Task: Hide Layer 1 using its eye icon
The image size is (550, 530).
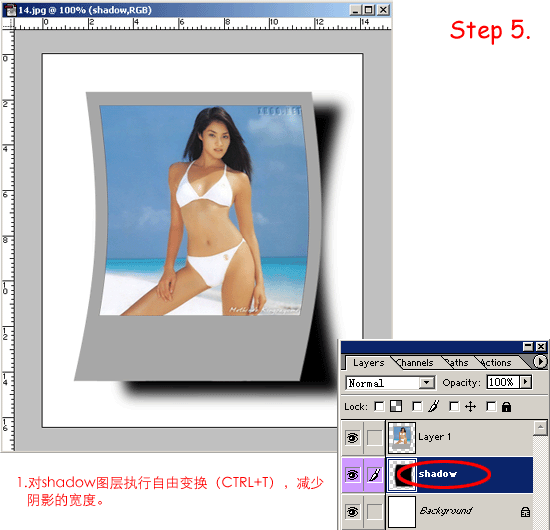Action: (352, 437)
